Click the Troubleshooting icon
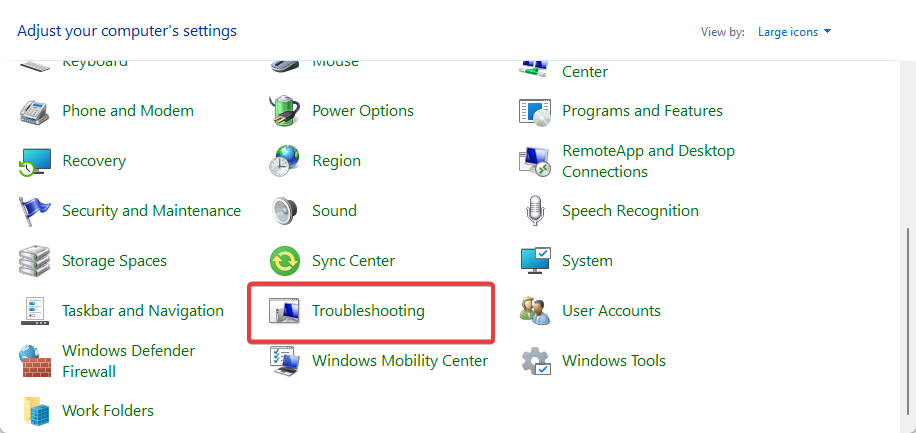The width and height of the screenshot is (916, 433). pyautogui.click(x=284, y=311)
